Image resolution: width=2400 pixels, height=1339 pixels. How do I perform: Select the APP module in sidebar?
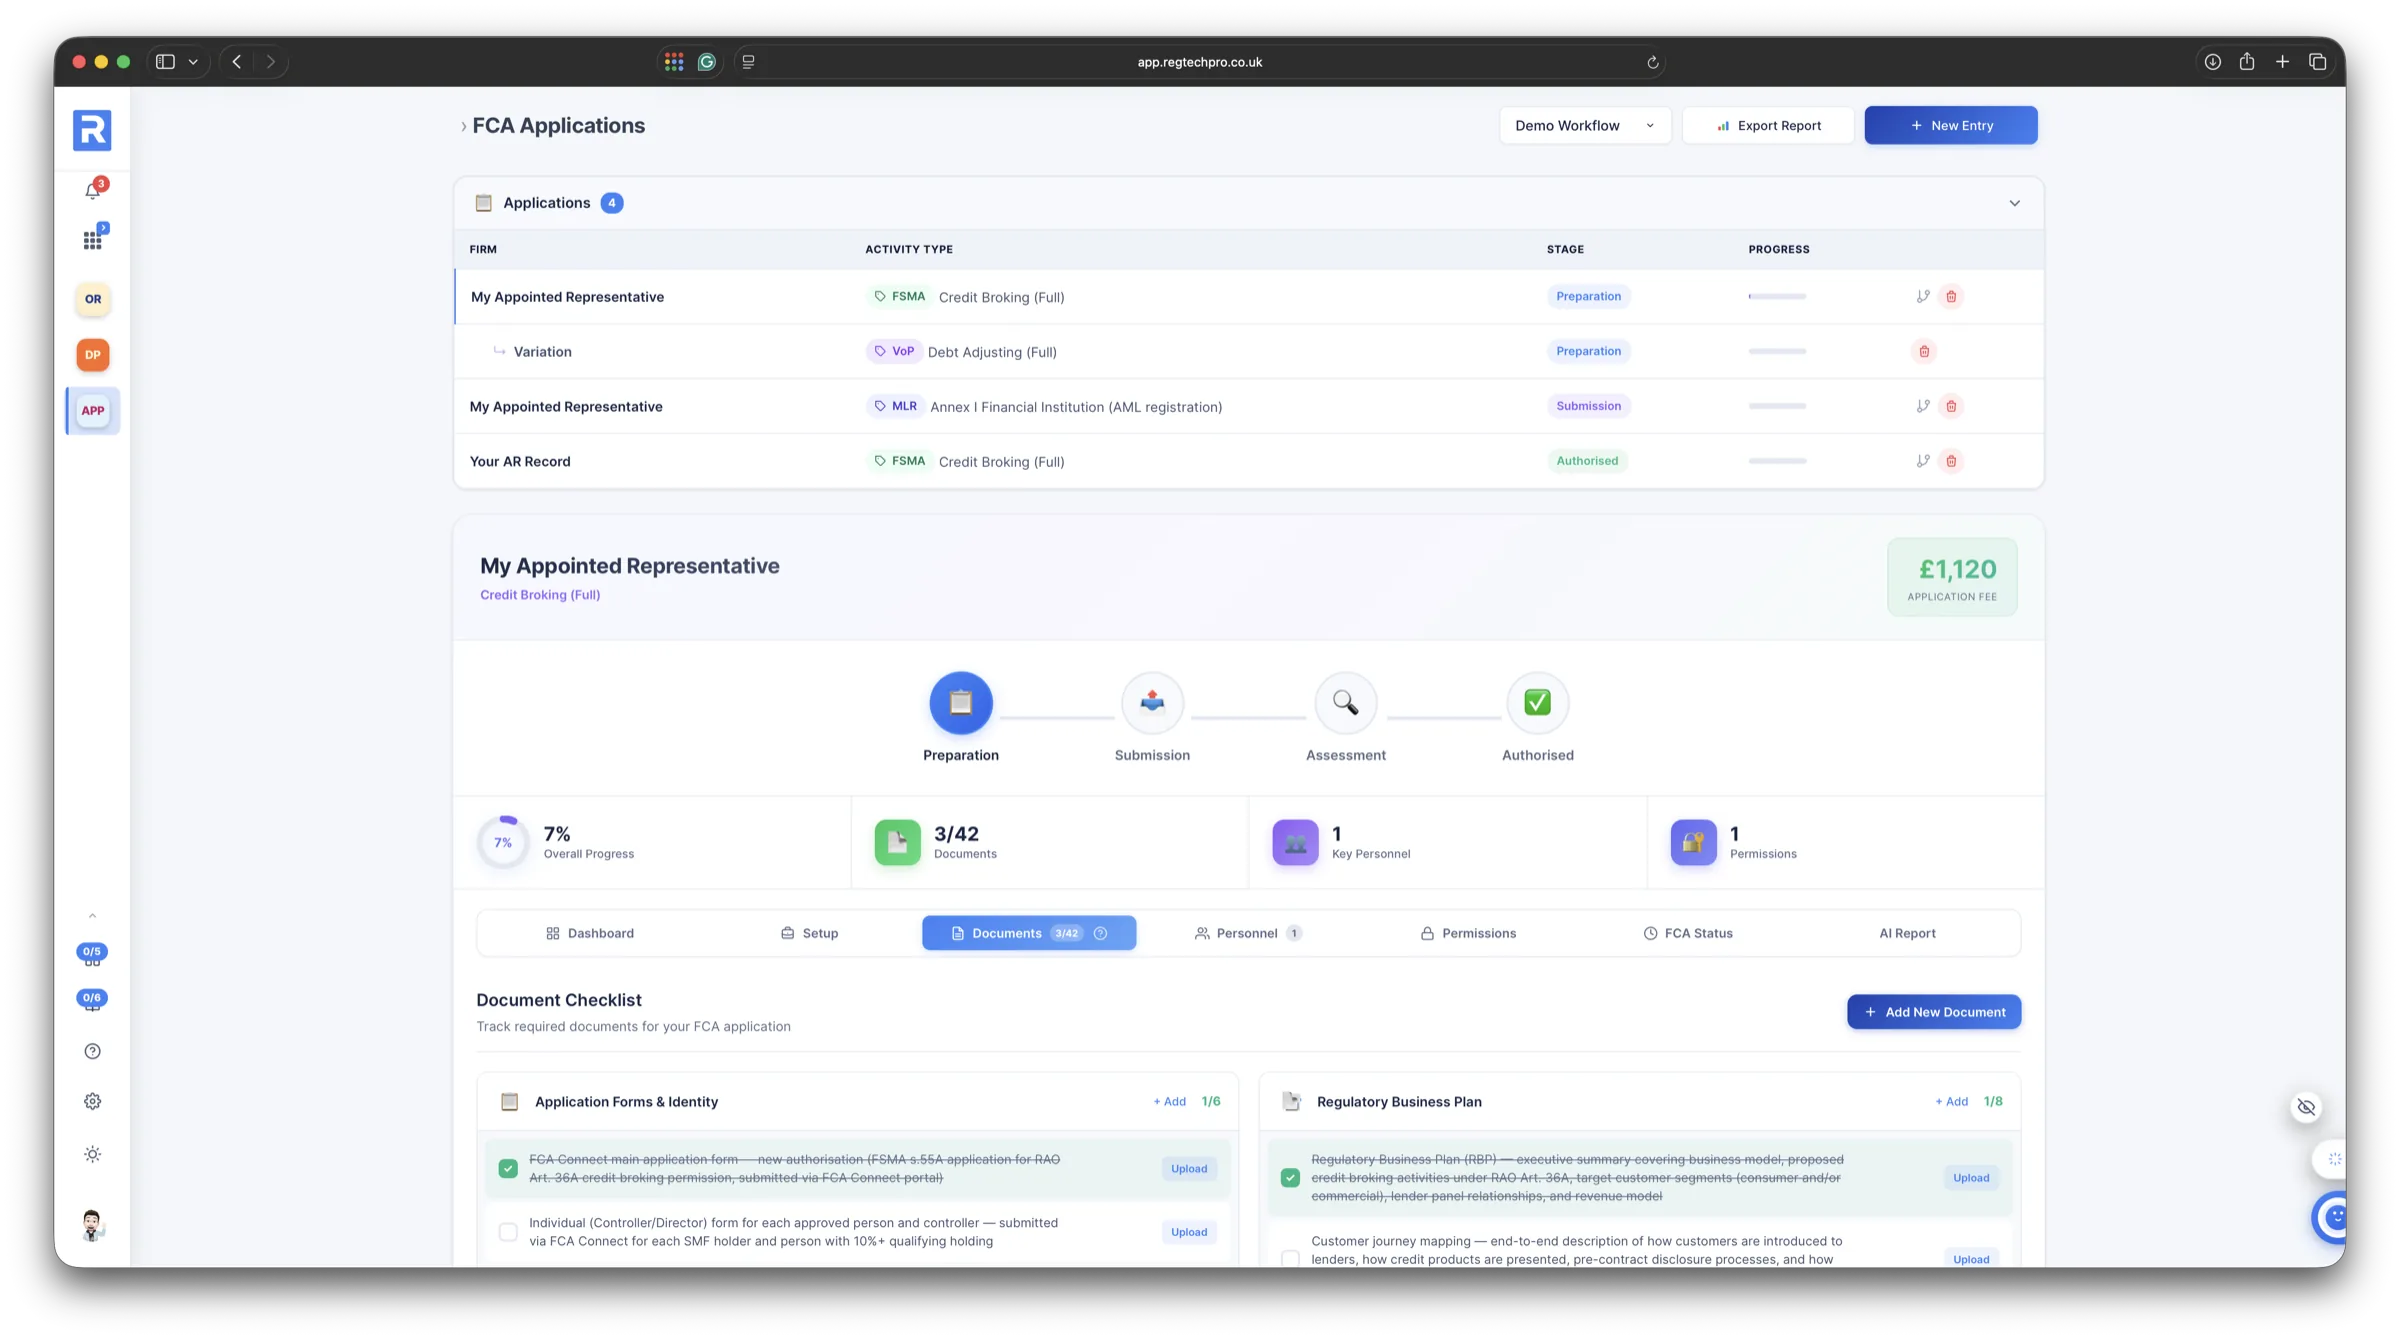pyautogui.click(x=93, y=410)
